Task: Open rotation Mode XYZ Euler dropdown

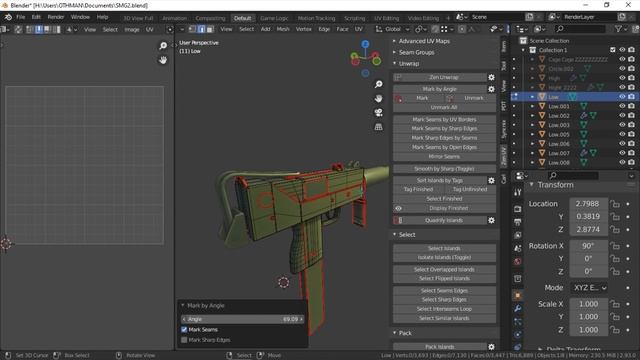Action: [x=589, y=288]
